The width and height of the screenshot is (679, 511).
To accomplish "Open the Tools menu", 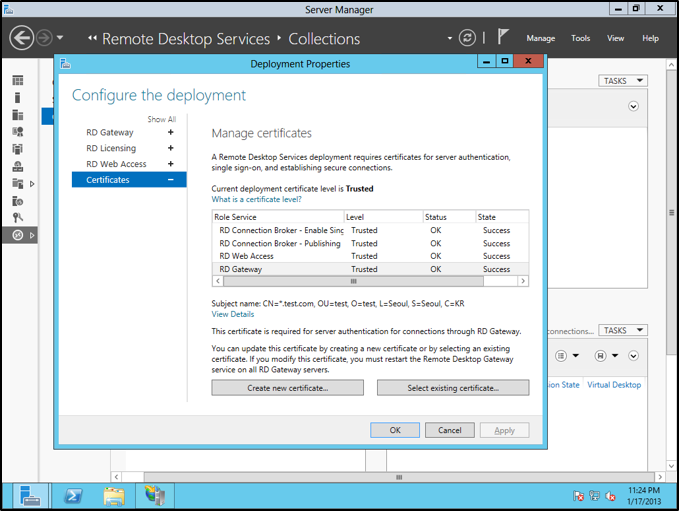I will tap(580, 38).
